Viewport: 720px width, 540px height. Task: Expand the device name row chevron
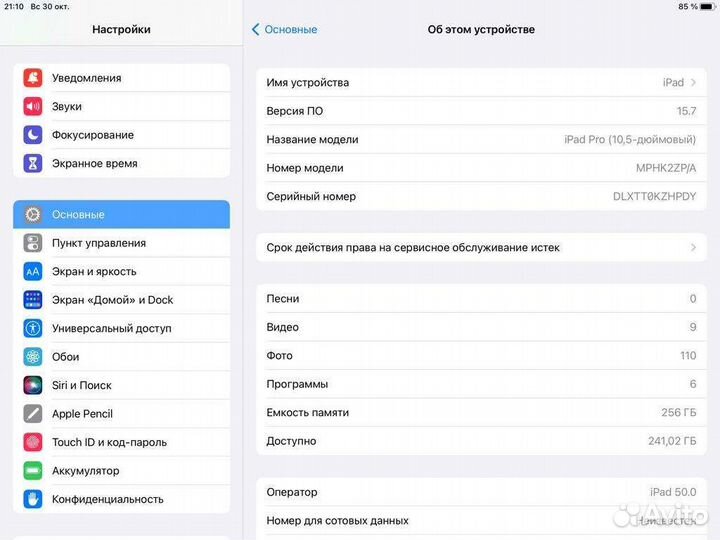(x=693, y=83)
